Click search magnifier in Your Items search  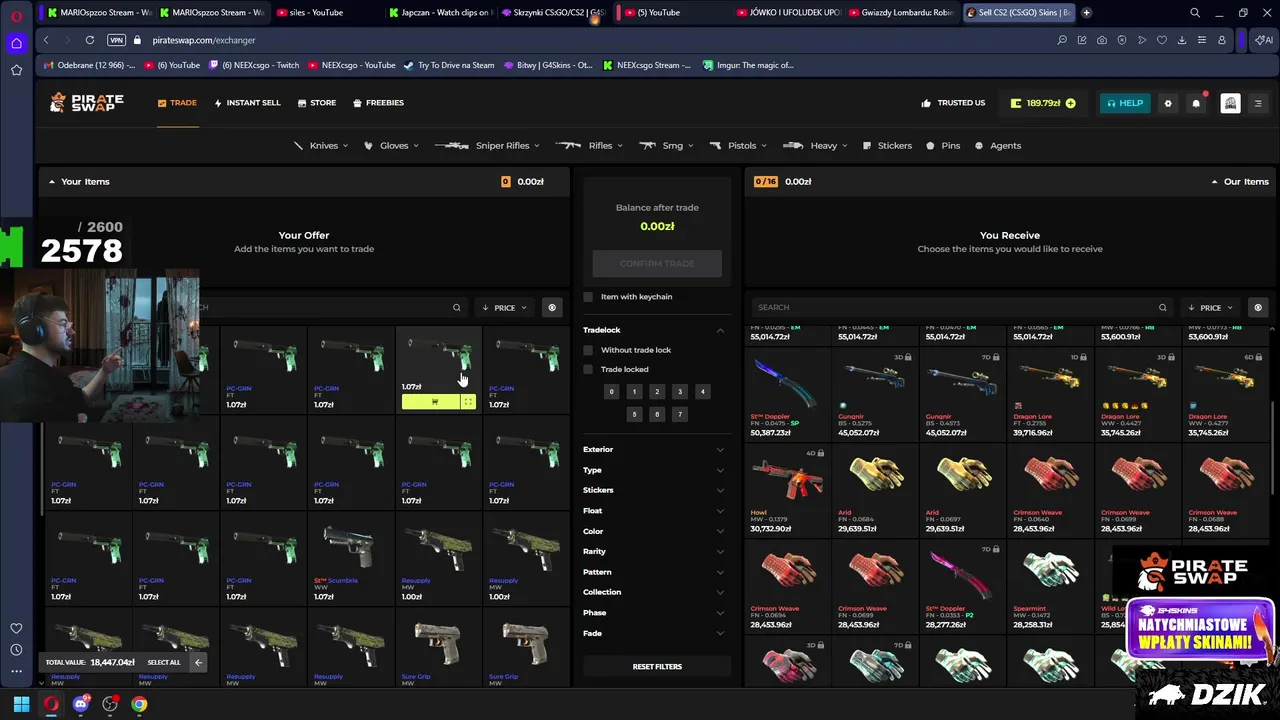point(456,307)
